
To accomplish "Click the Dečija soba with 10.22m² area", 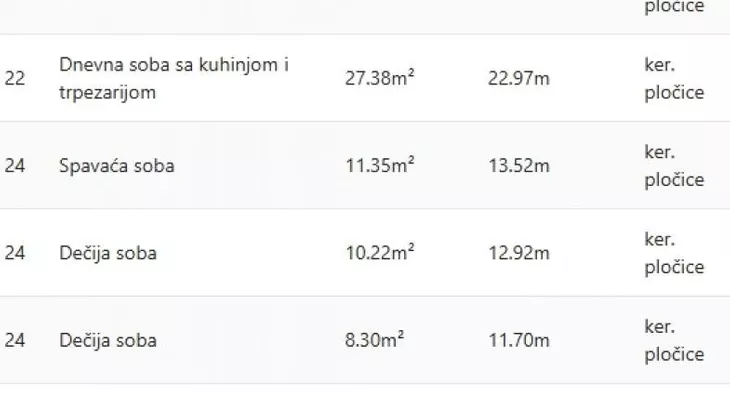I will tap(108, 253).
